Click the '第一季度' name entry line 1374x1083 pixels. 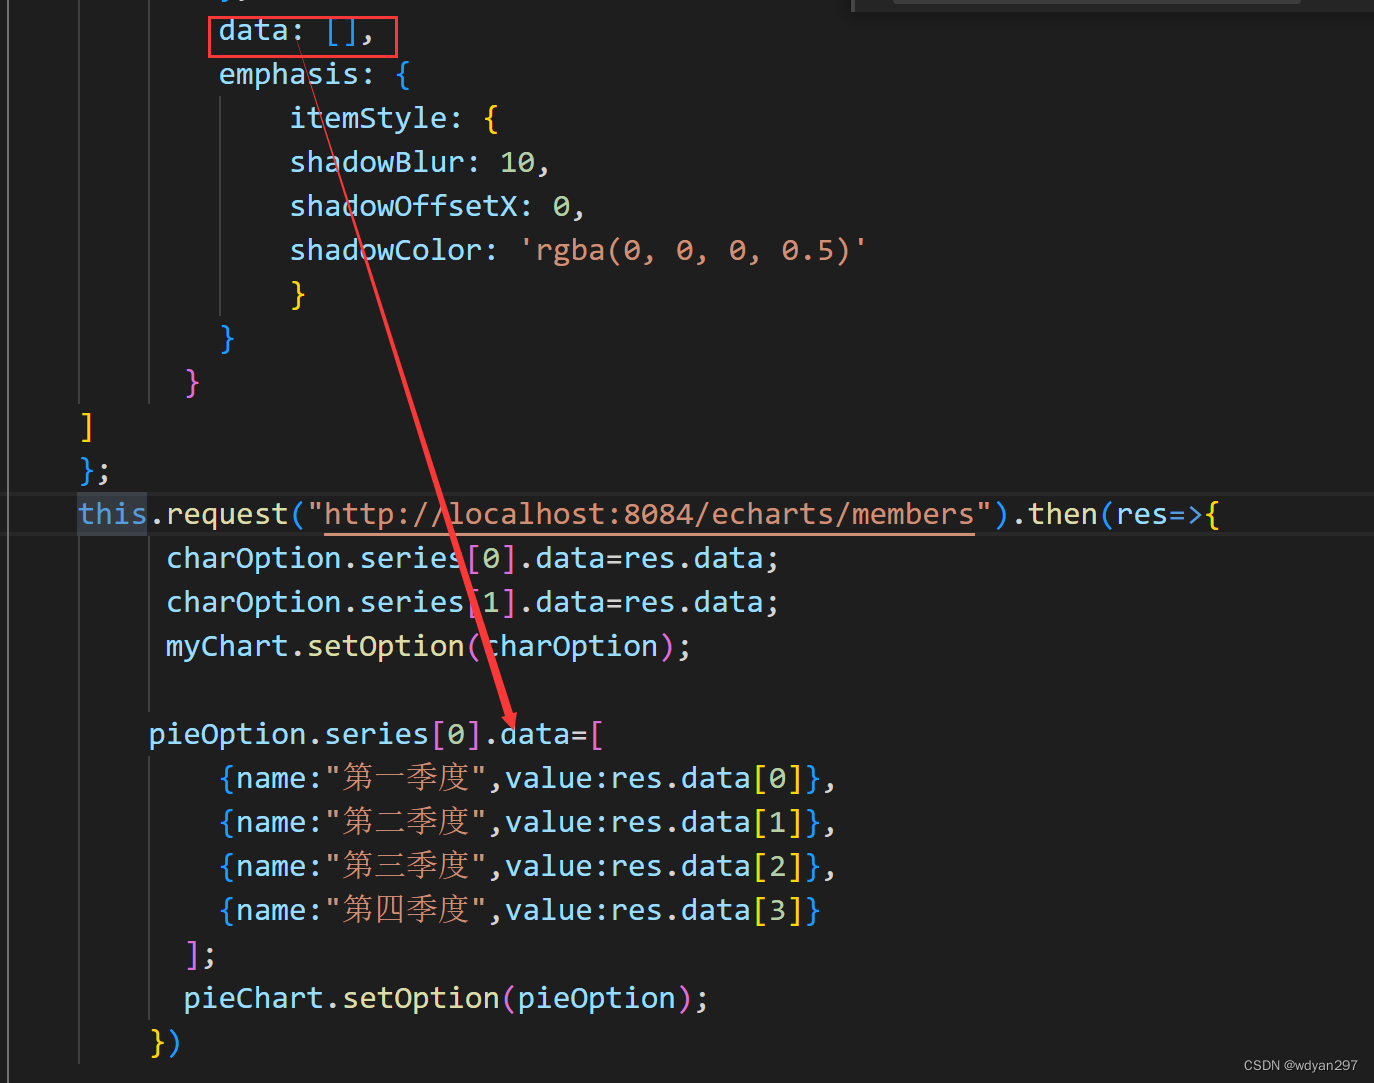pos(527,778)
